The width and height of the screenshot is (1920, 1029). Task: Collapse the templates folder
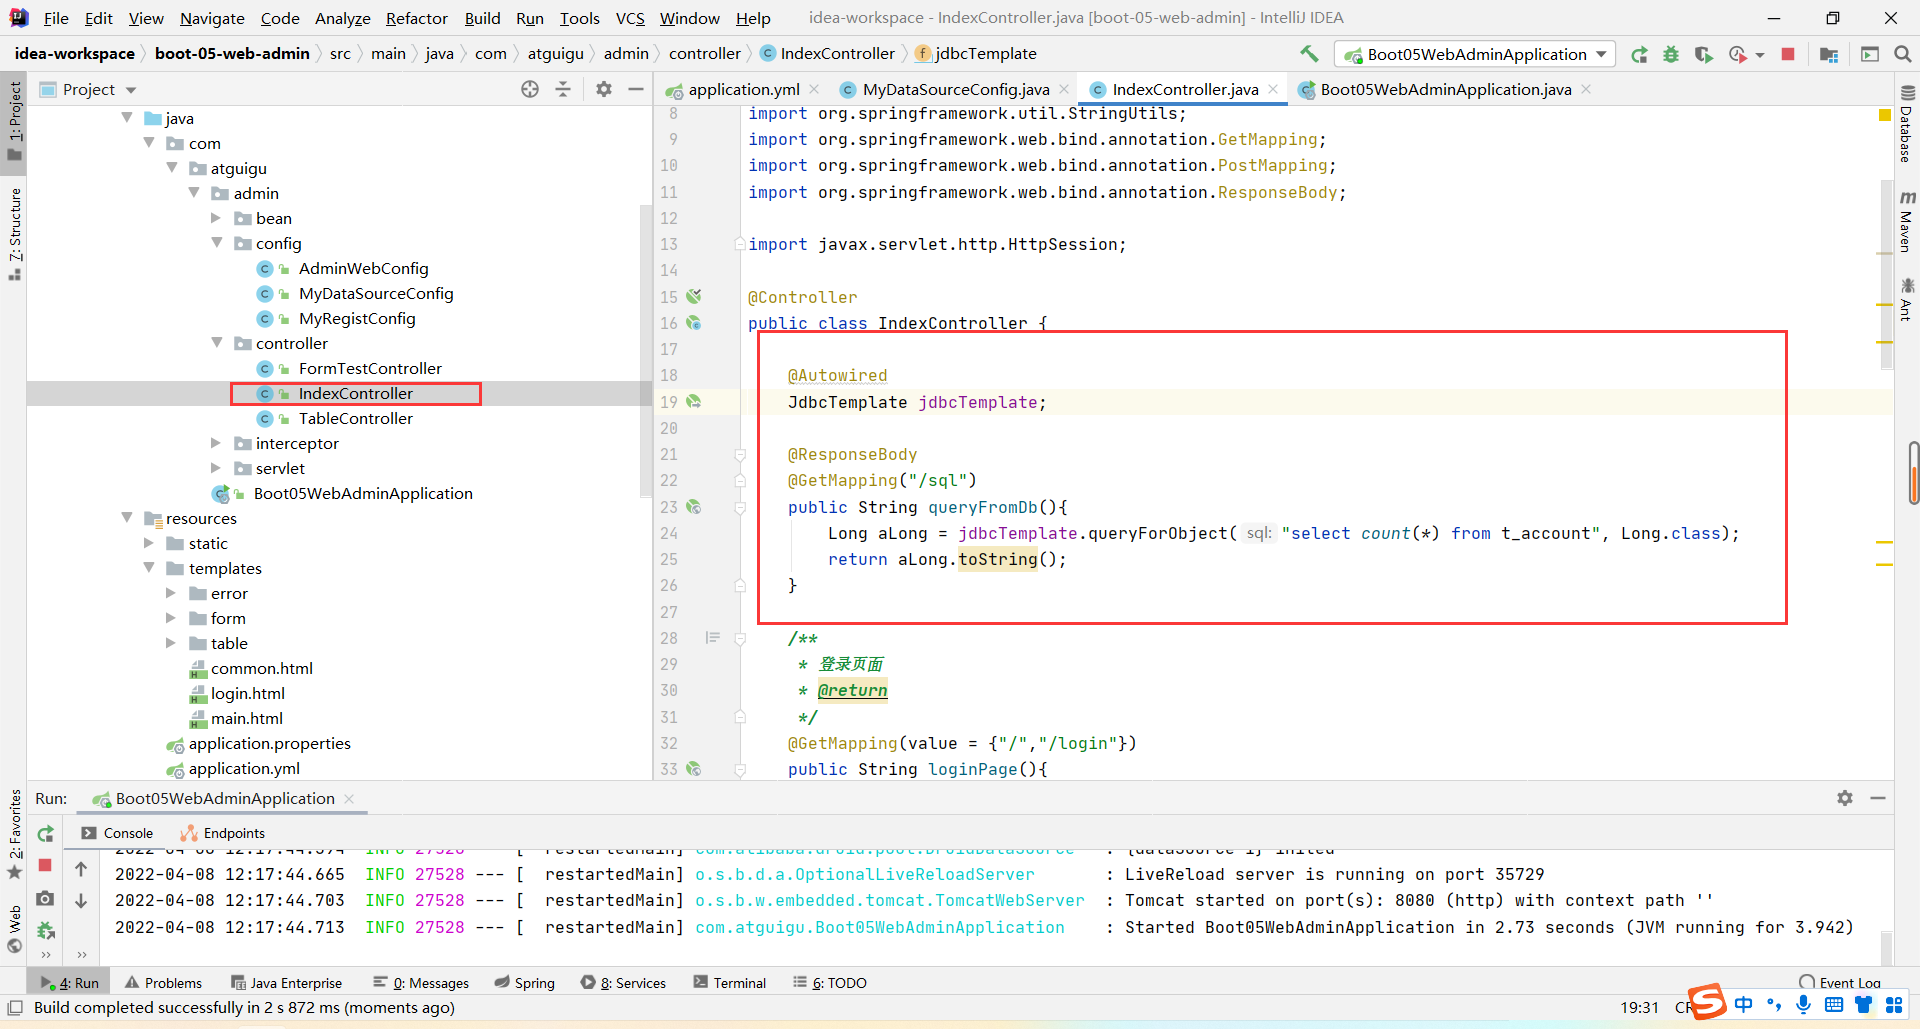(x=149, y=568)
